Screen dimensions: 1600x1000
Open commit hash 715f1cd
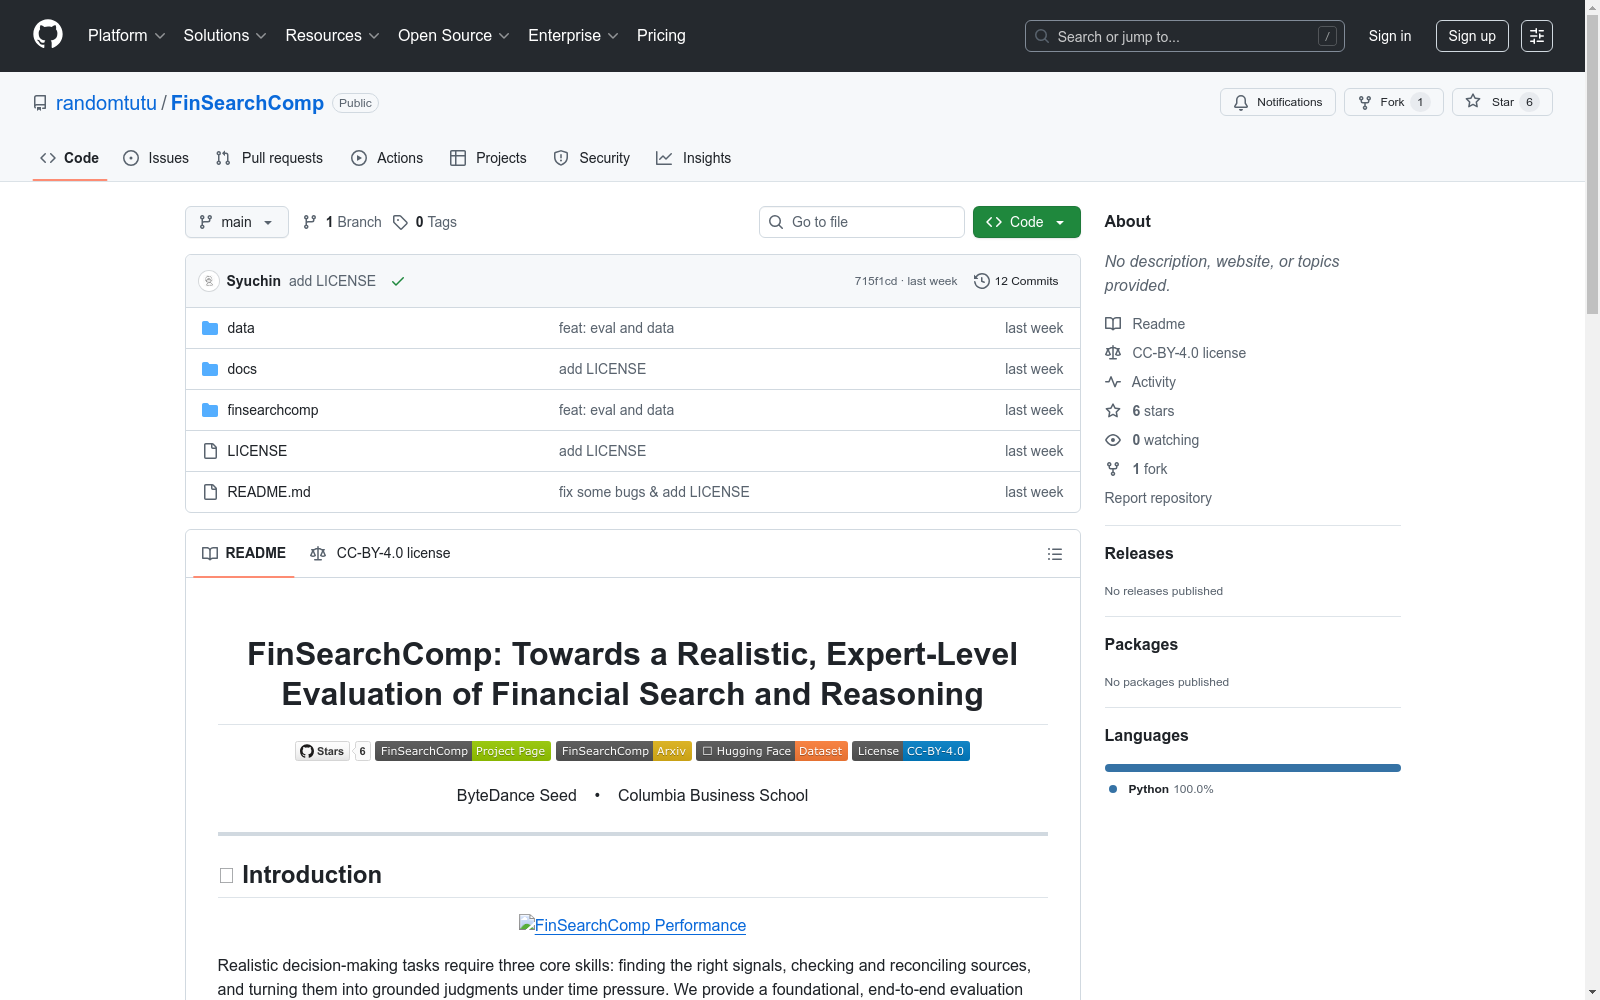tap(876, 281)
